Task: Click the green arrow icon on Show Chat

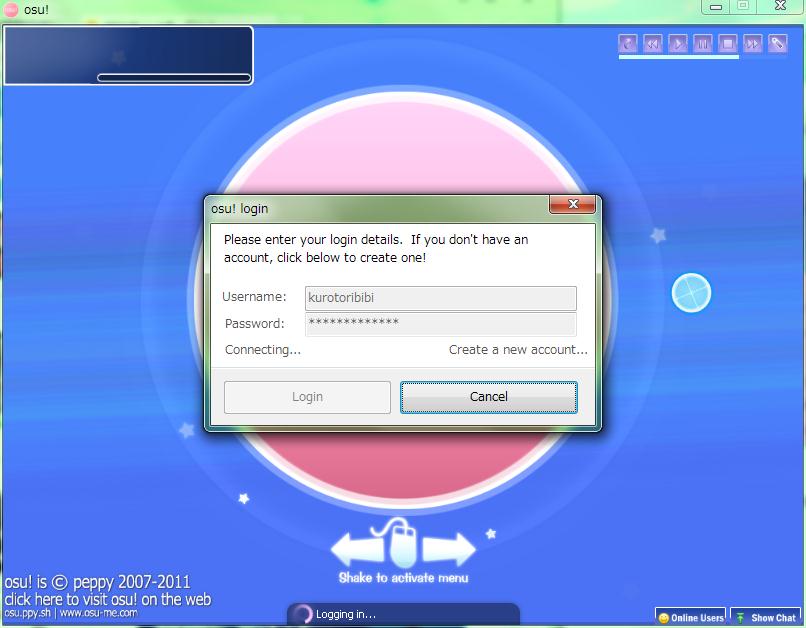Action: 740,618
